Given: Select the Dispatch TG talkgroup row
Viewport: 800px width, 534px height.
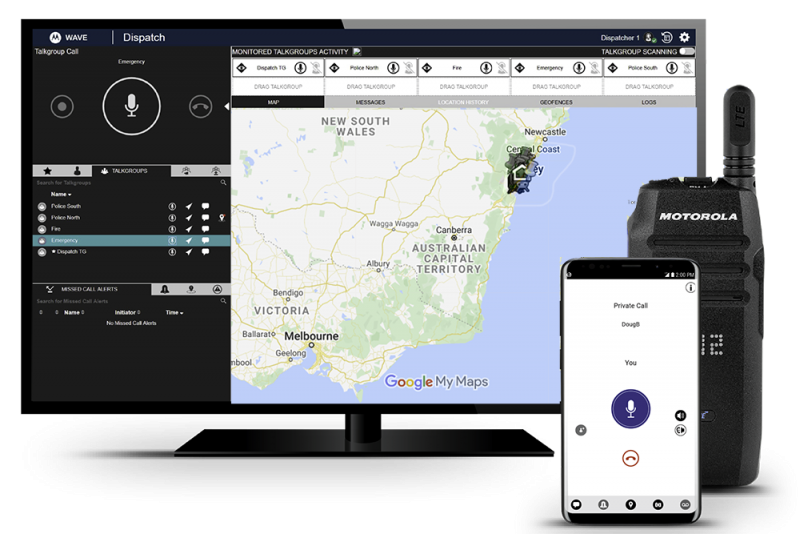Looking at the screenshot, I should coord(131,252).
